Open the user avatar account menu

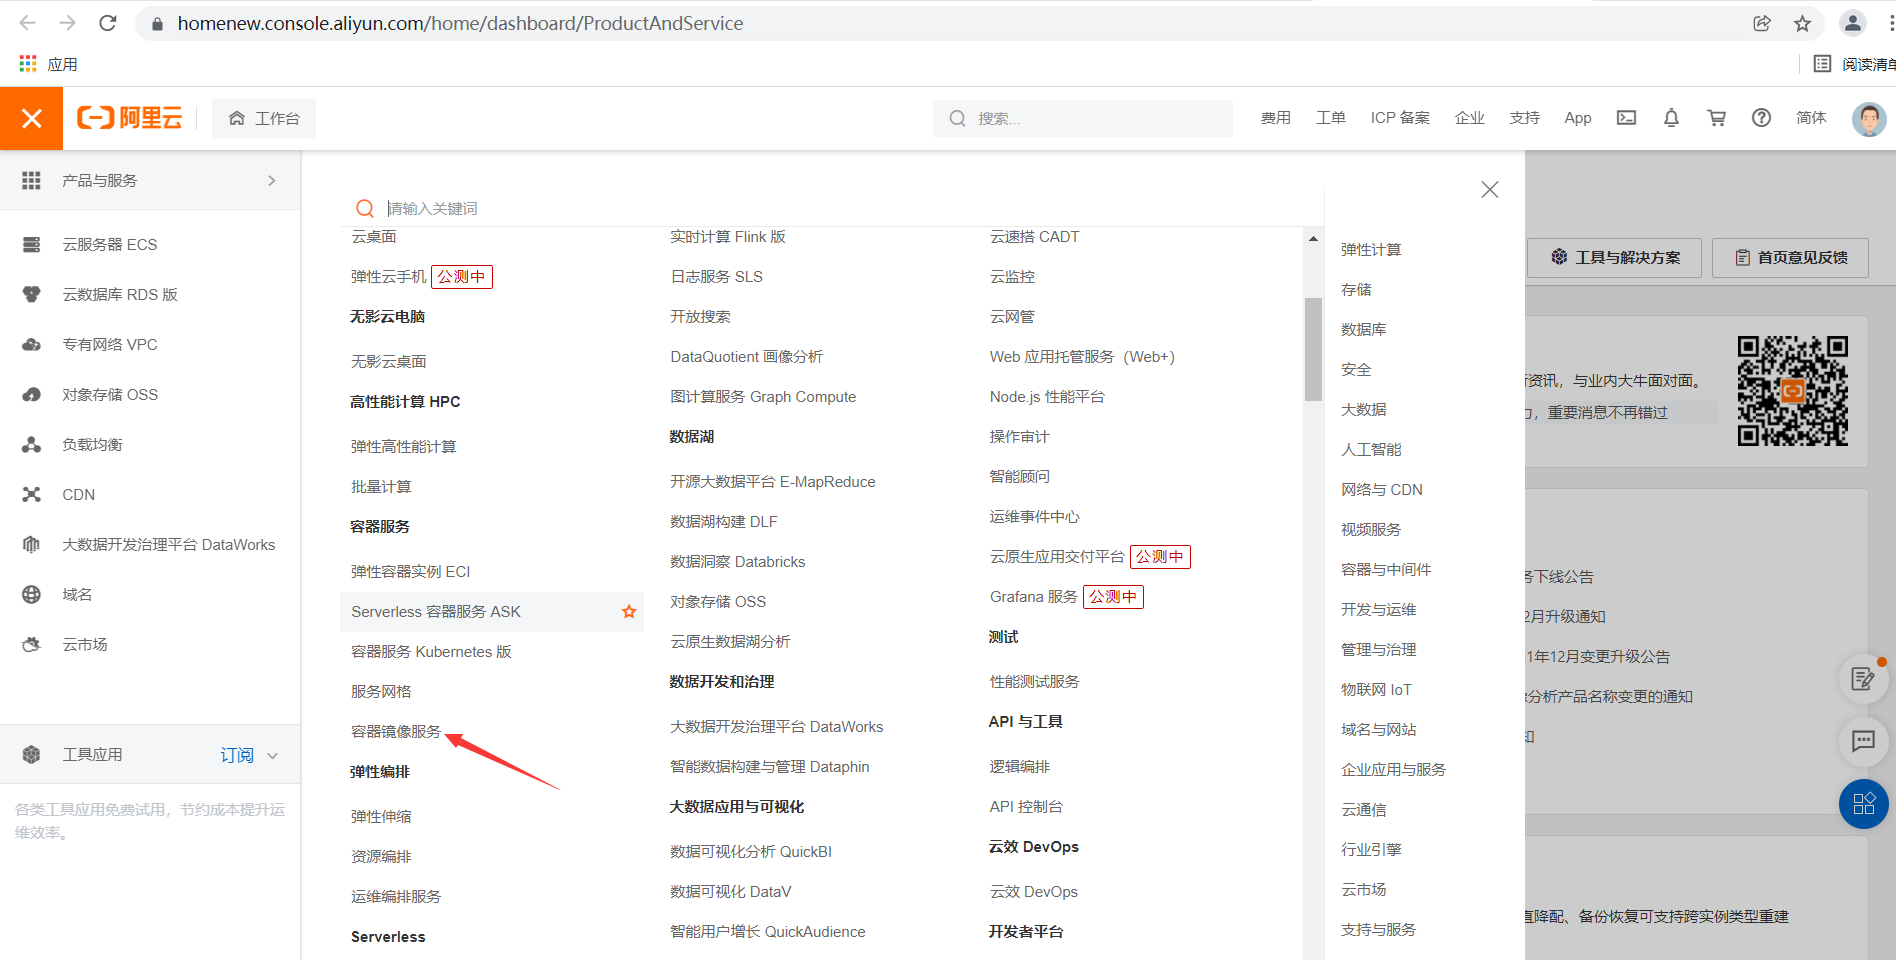(x=1869, y=118)
